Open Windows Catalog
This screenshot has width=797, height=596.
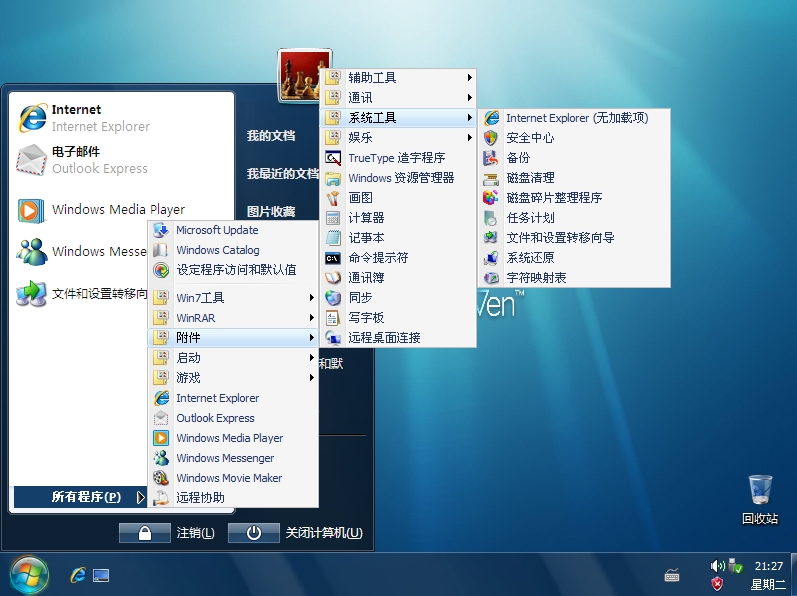[x=233, y=250]
